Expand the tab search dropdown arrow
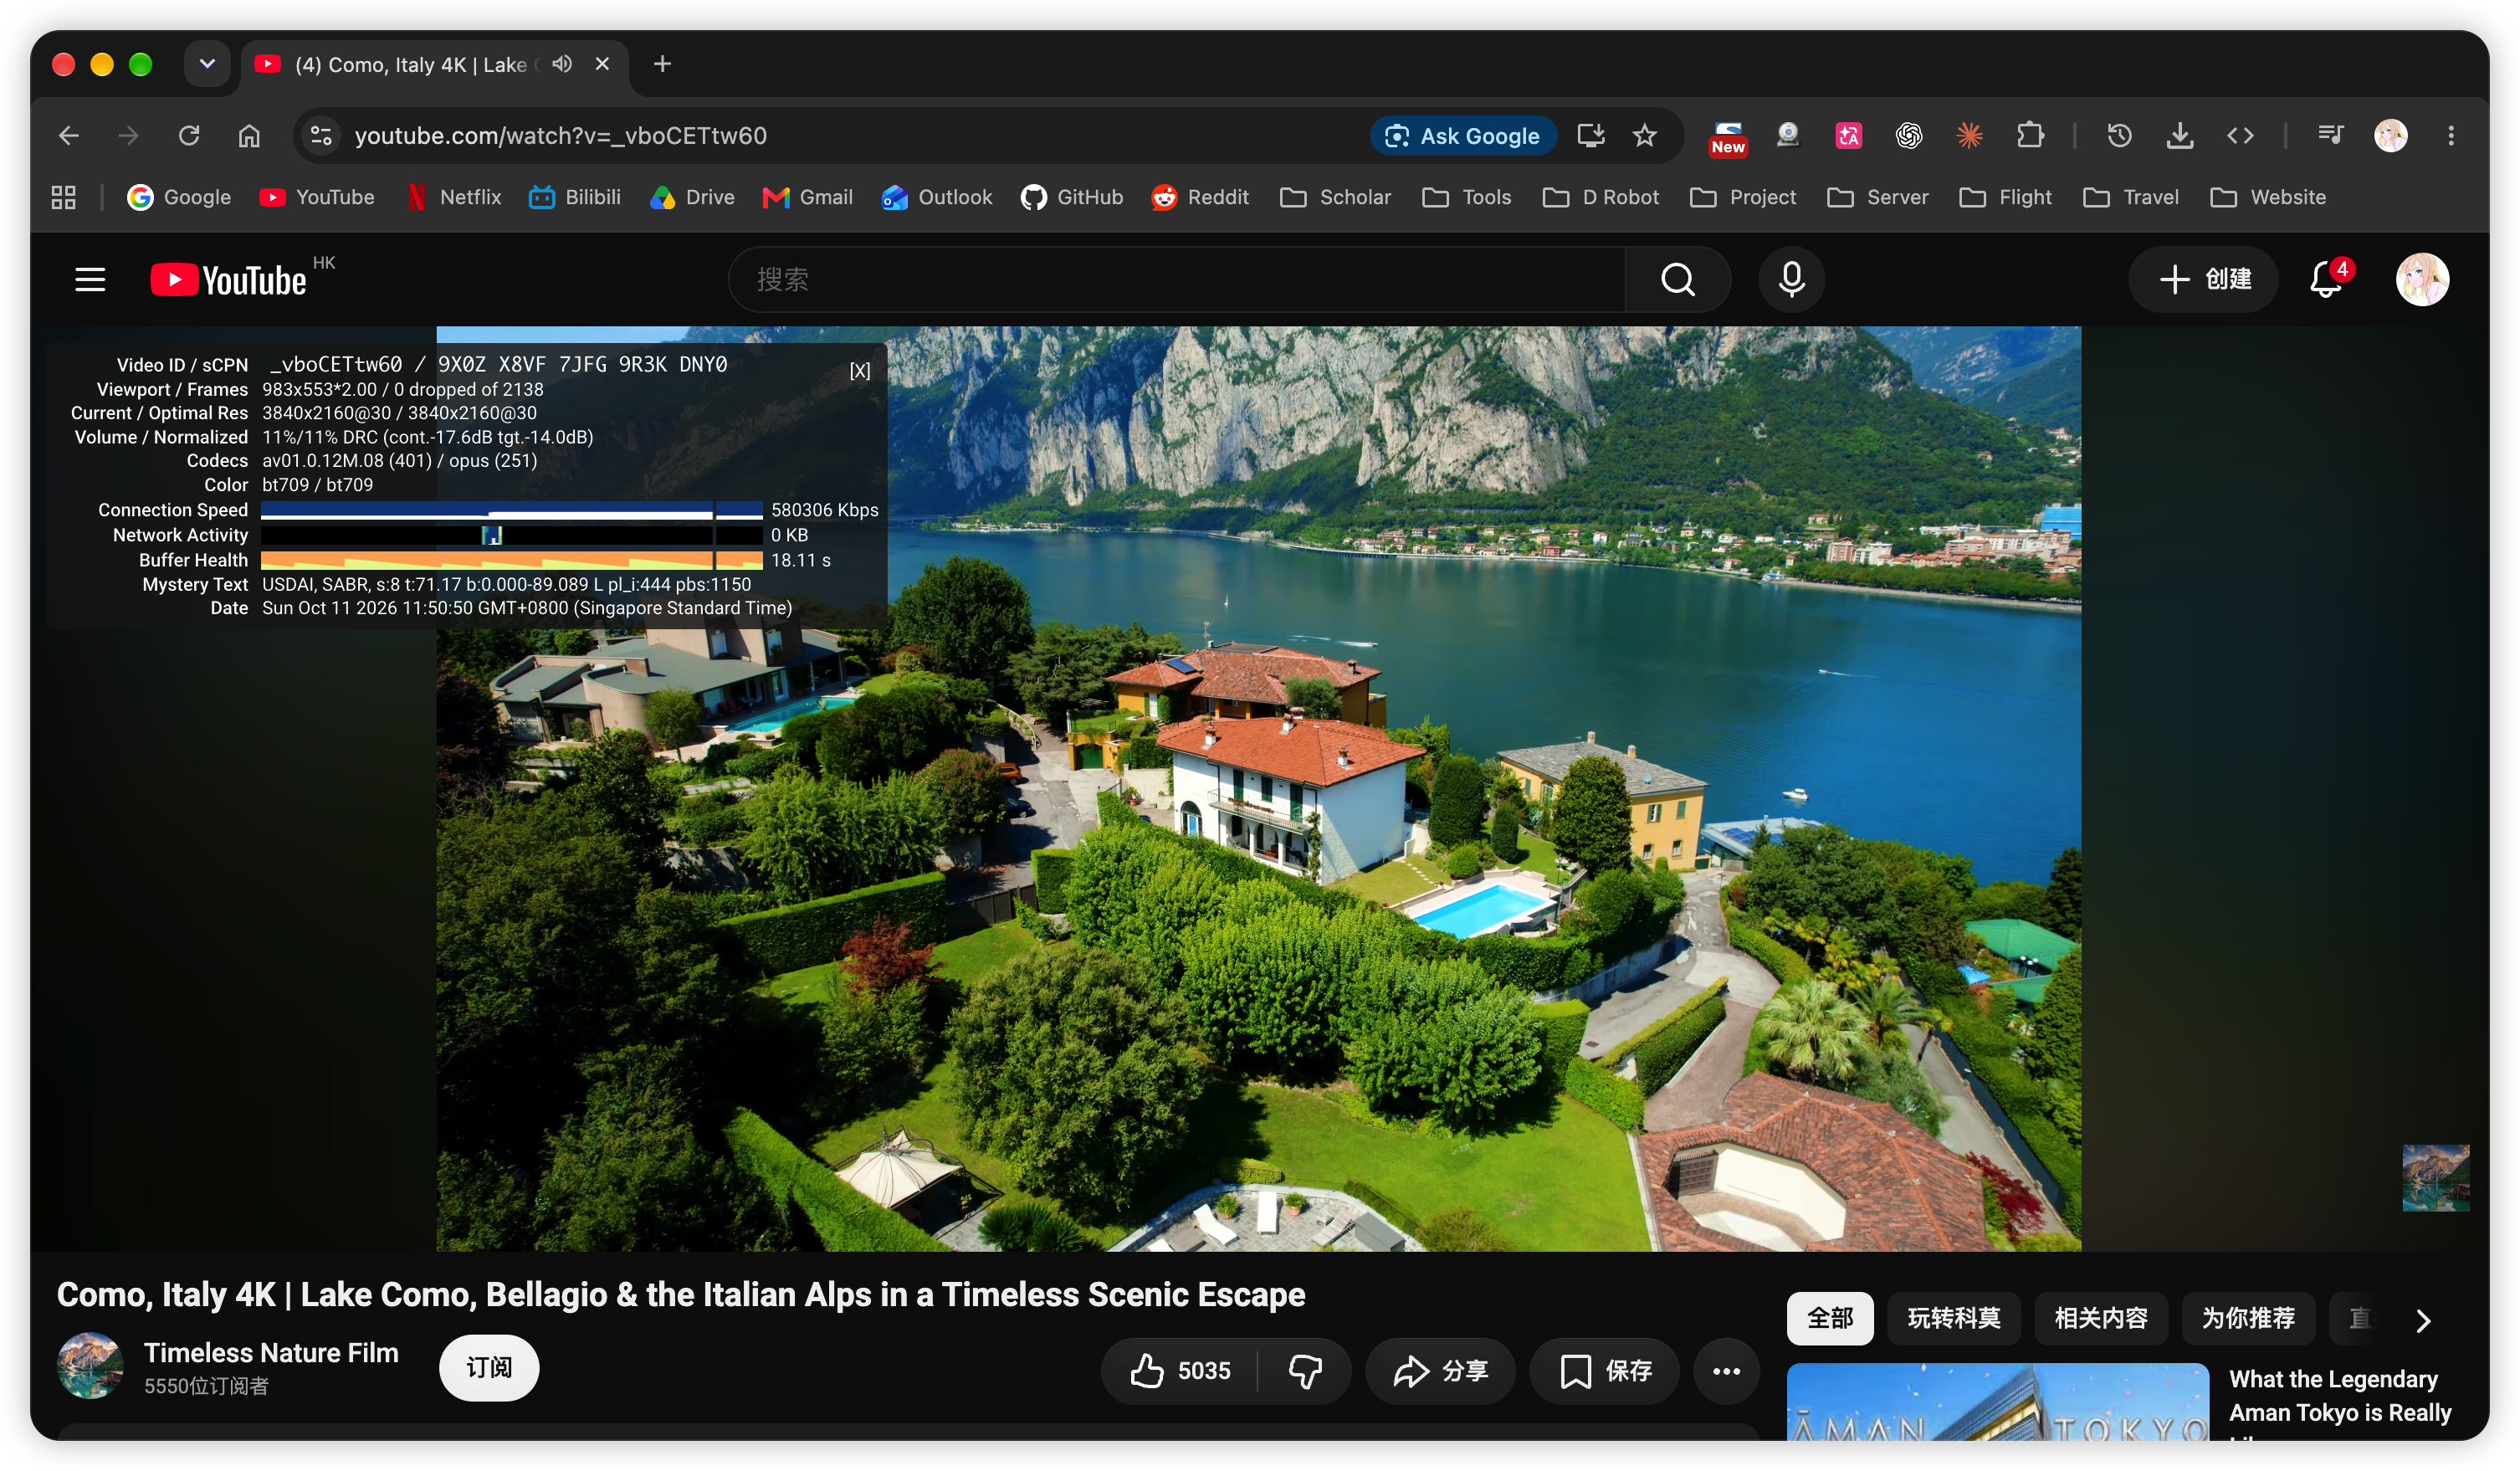The height and width of the screenshot is (1471, 2520). coord(207,64)
